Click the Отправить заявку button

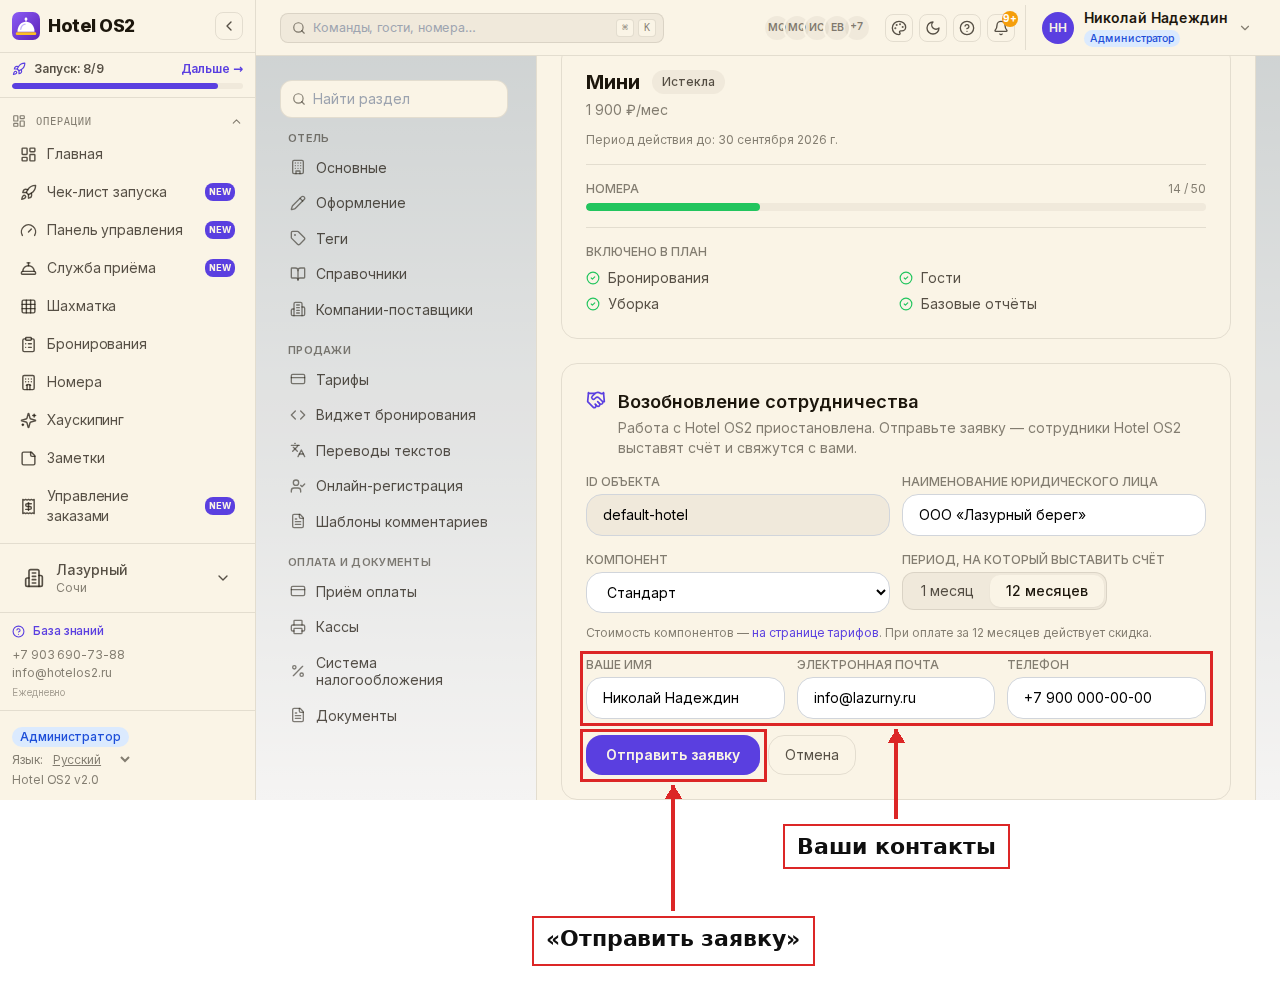pyautogui.click(x=673, y=755)
